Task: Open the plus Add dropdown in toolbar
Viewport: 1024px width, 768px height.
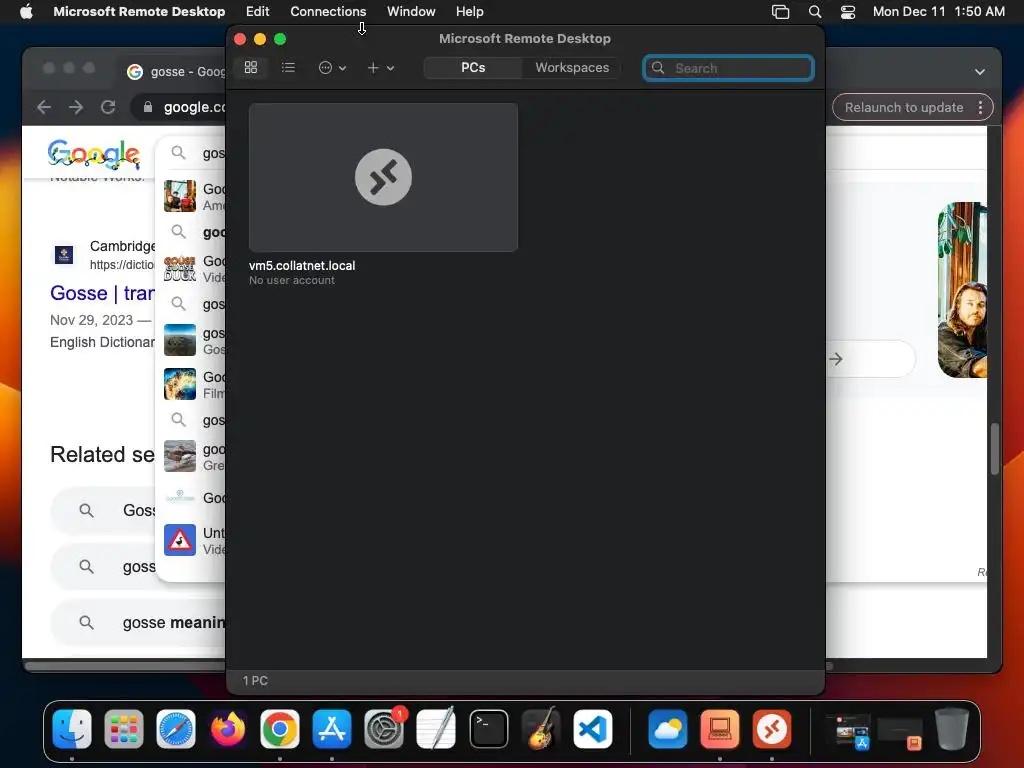Action: 380,67
